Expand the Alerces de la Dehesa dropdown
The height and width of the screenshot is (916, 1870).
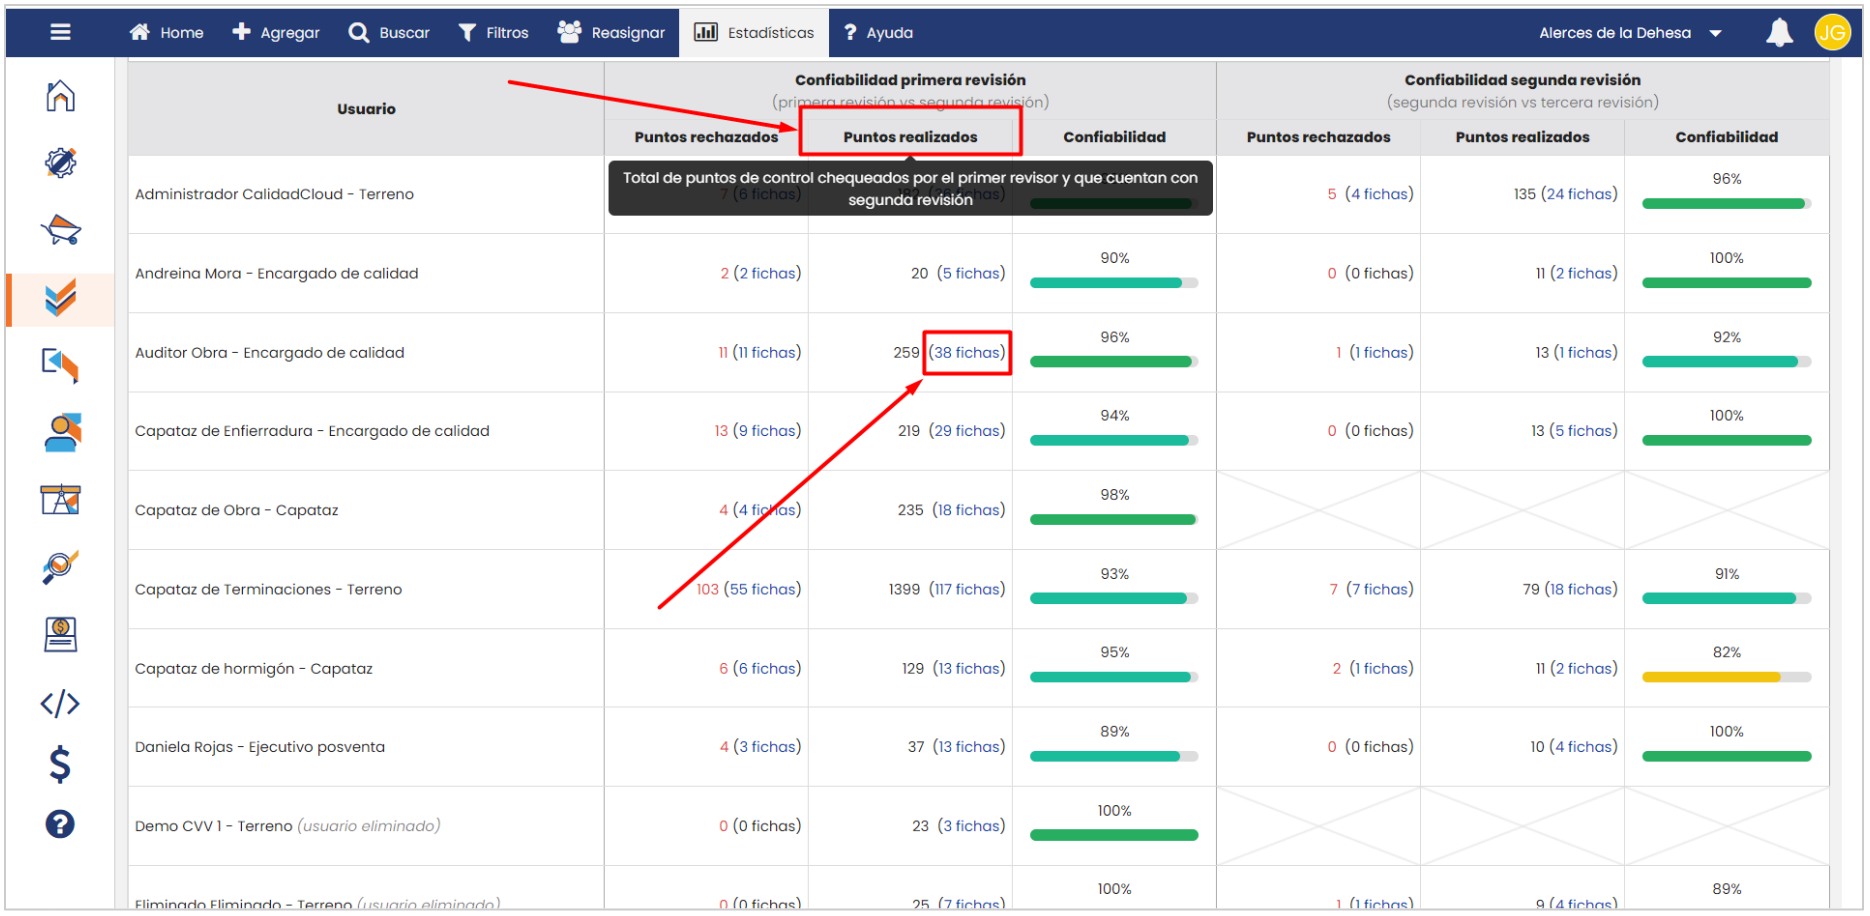point(1629,33)
